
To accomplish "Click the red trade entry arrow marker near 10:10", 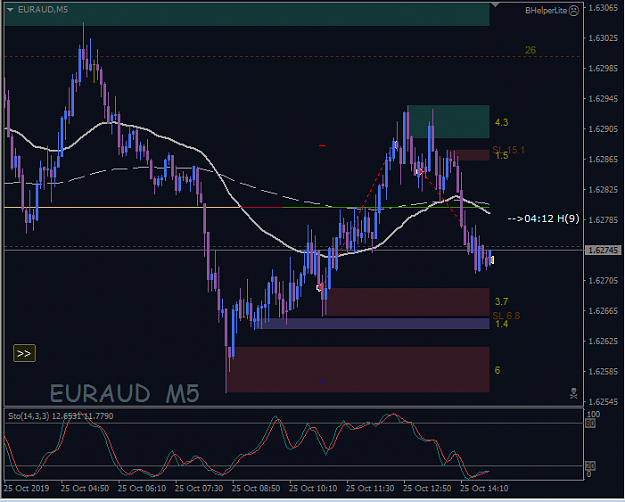I will [x=319, y=287].
